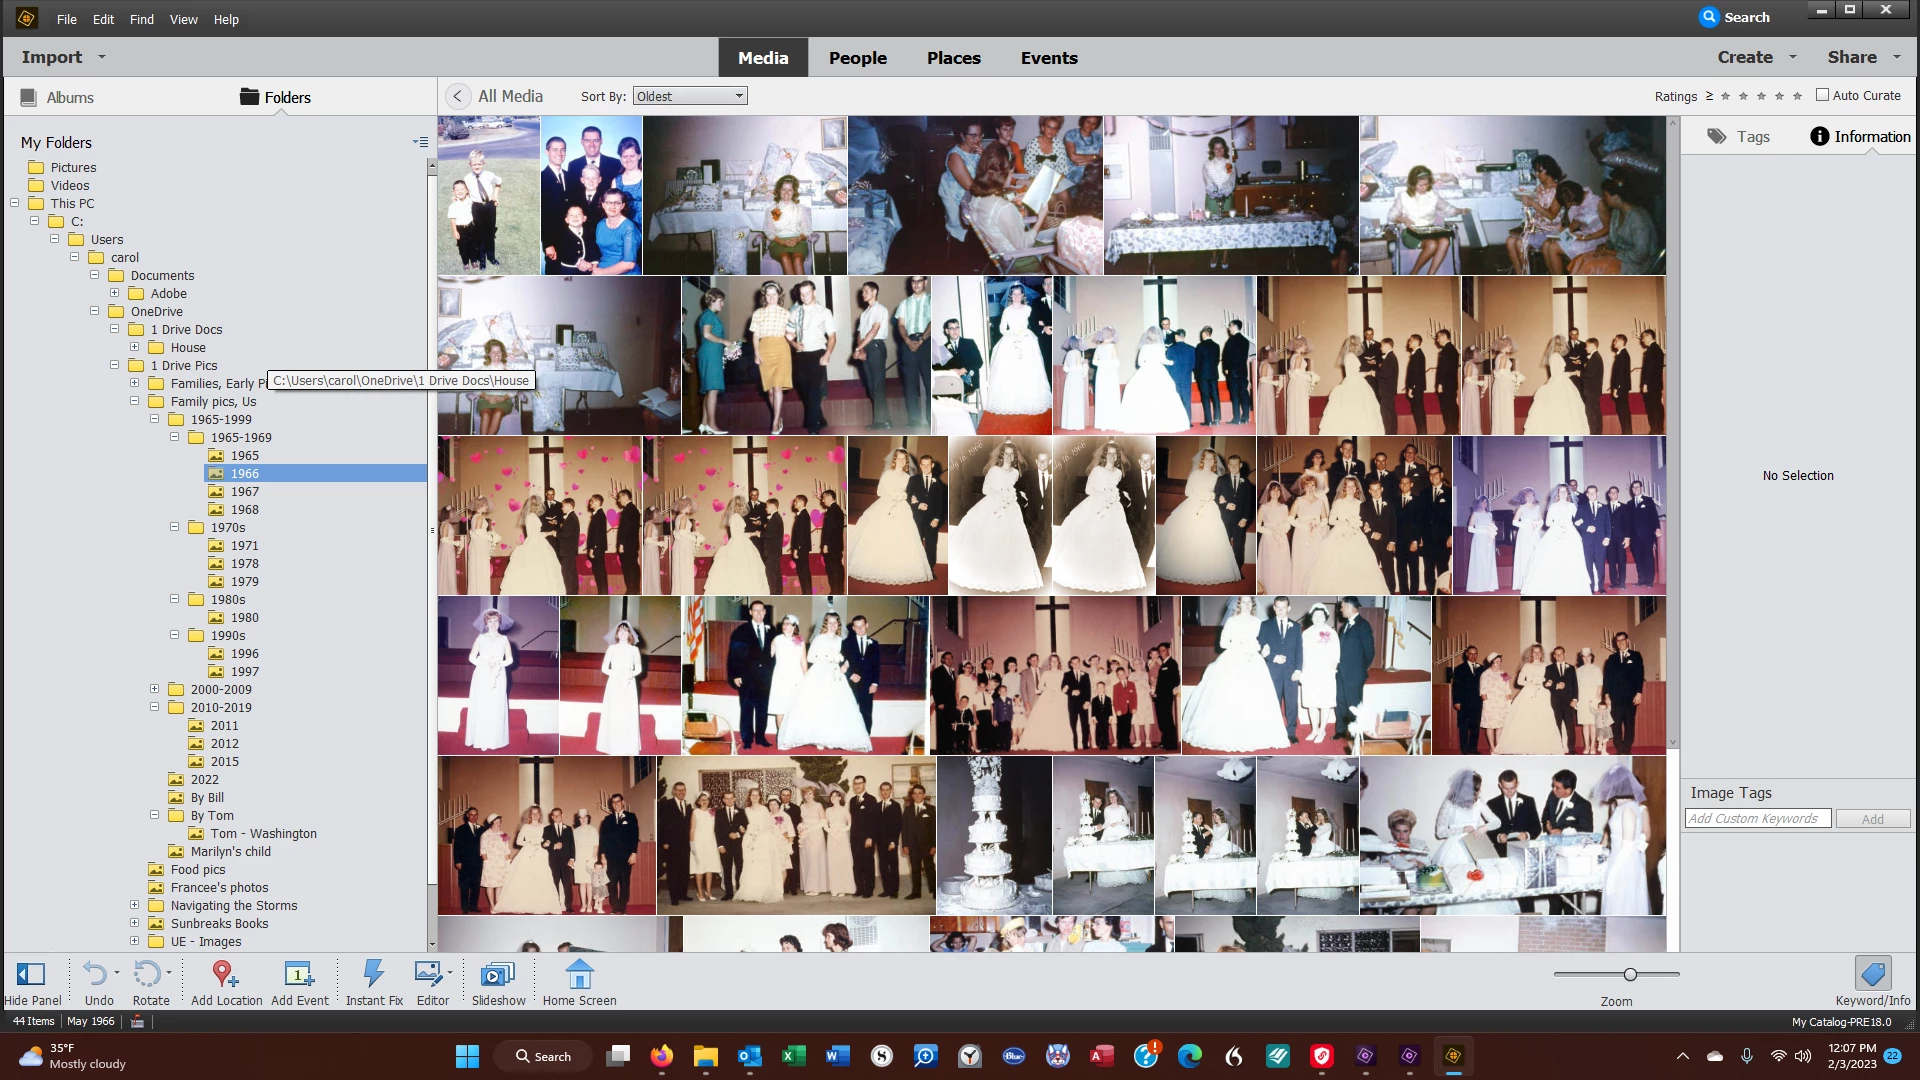The width and height of the screenshot is (1920, 1080).
Task: Click the Hide Panel icon
Action: [31, 974]
